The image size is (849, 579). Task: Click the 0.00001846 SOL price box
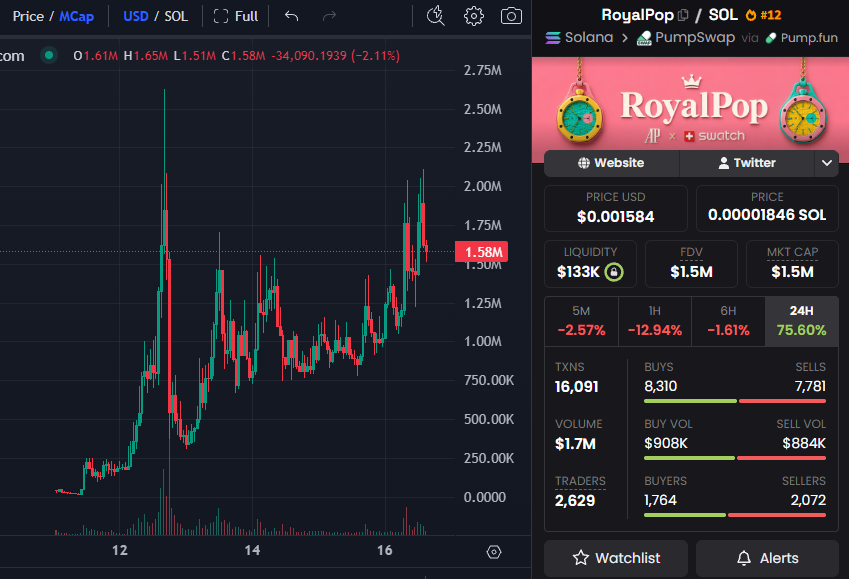coord(767,209)
